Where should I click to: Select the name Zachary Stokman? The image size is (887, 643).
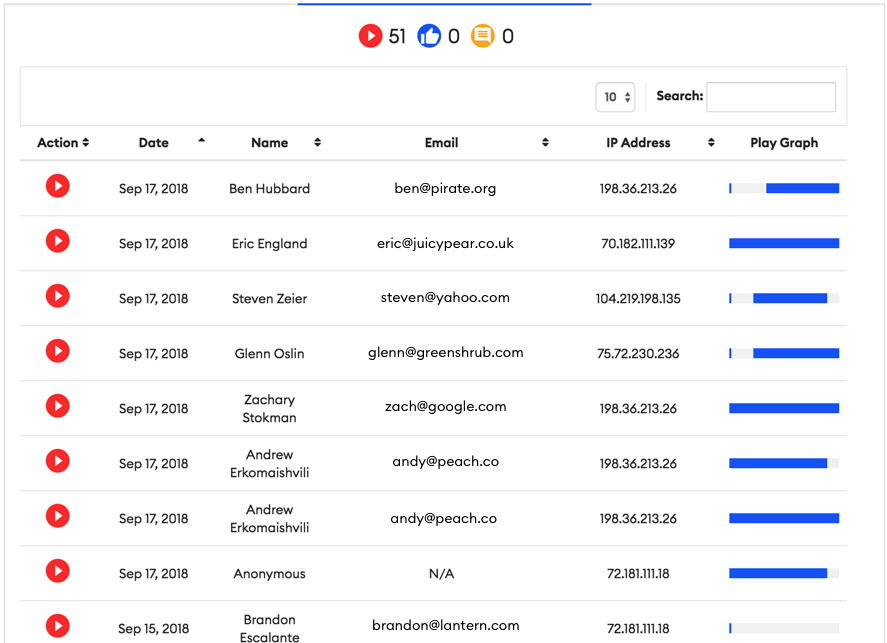tap(269, 408)
